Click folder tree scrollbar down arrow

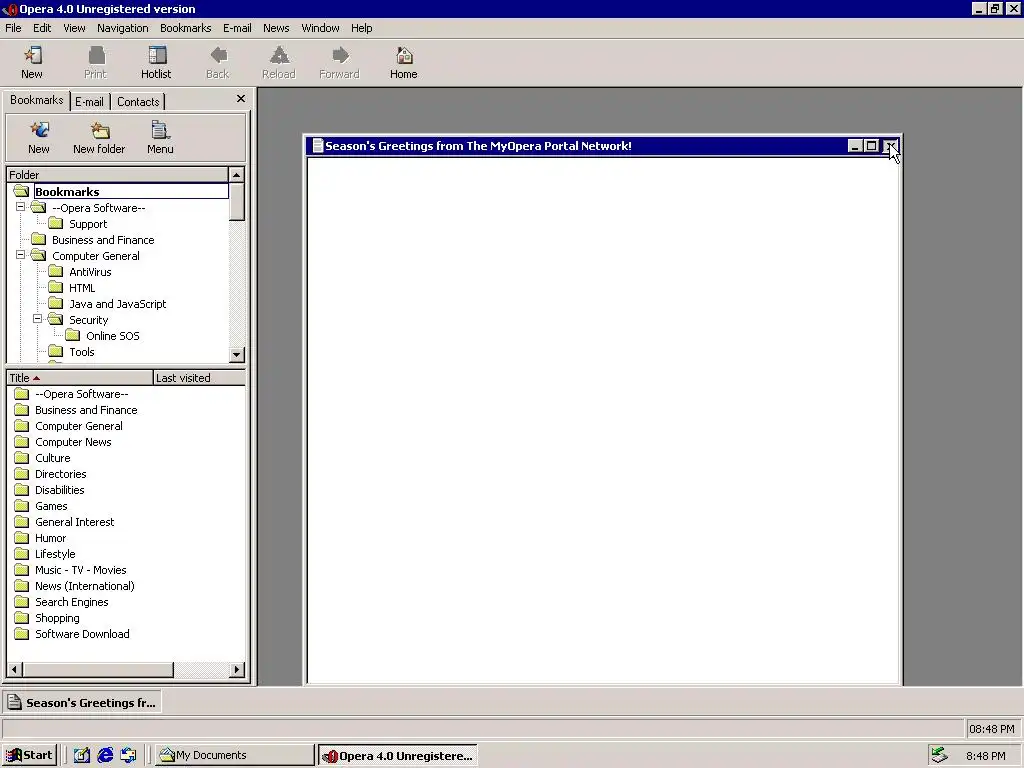pos(236,355)
